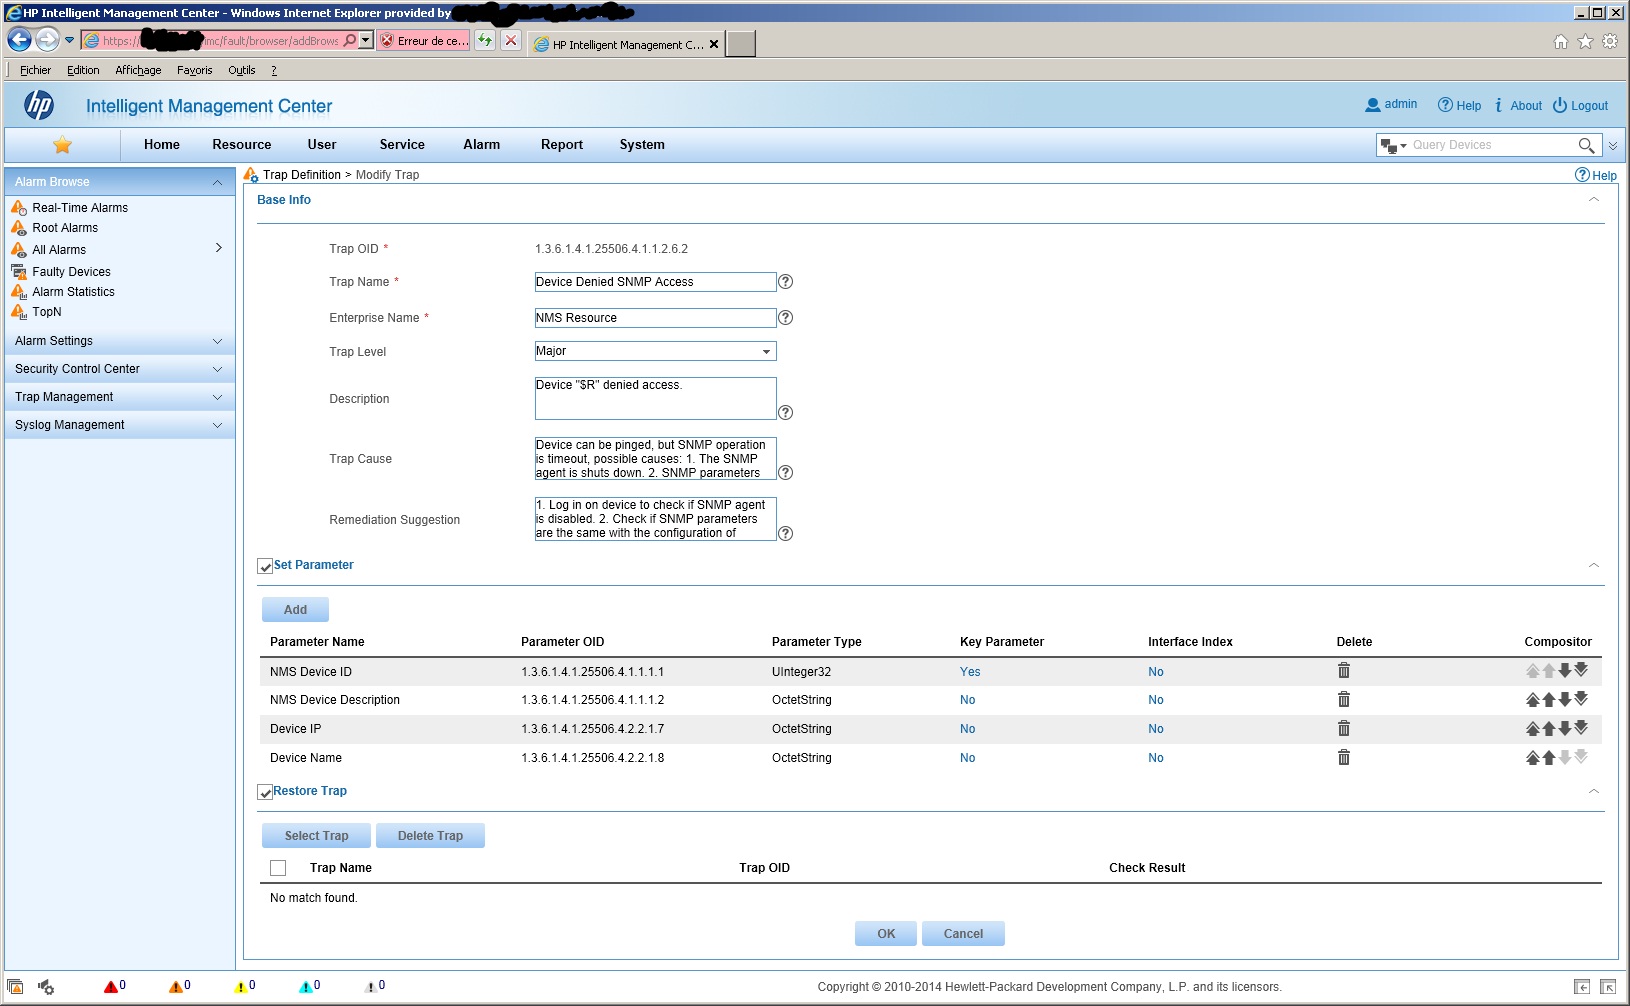Toggle Key Parameter Yes for NMS Device ID
The image size is (1630, 1006).
(970, 672)
